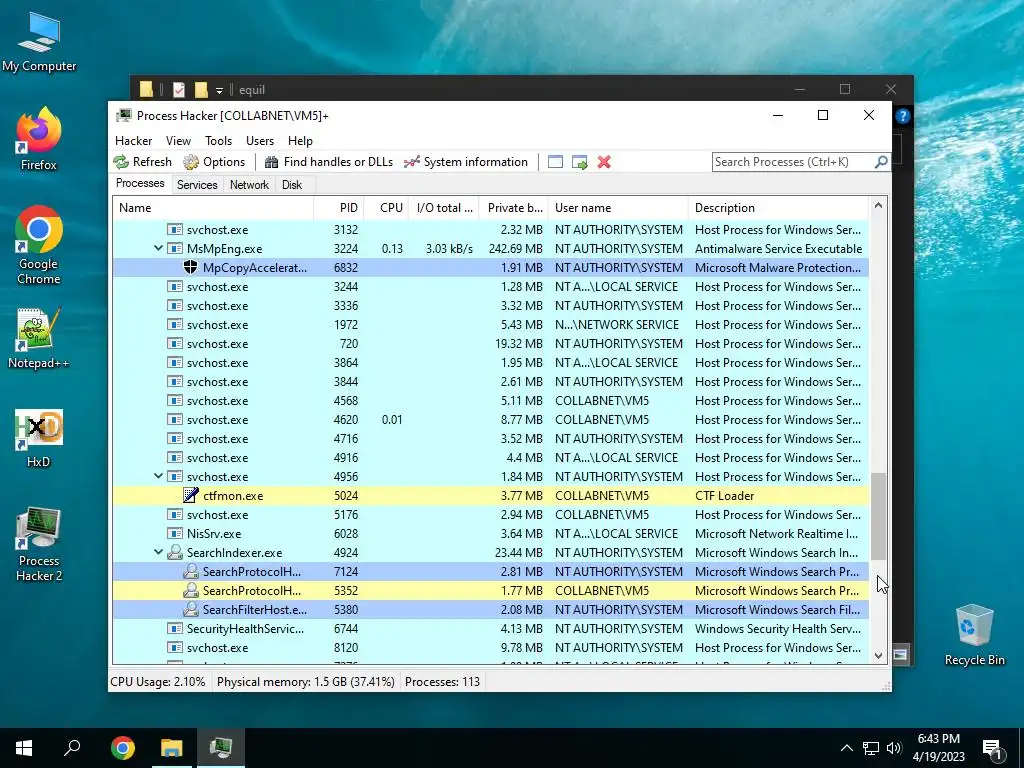Select MpCopyAccelerat... shield icon row
Screen dimensions: 1024x768
tap(190, 267)
